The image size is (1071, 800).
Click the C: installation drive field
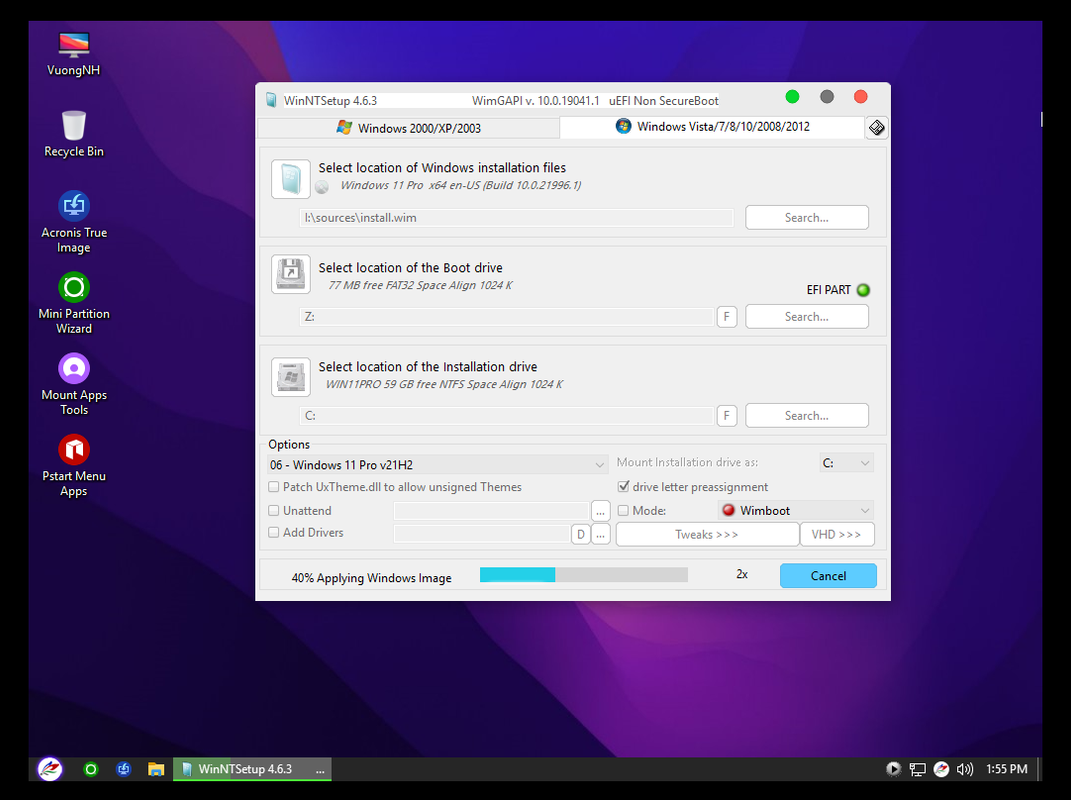click(506, 415)
